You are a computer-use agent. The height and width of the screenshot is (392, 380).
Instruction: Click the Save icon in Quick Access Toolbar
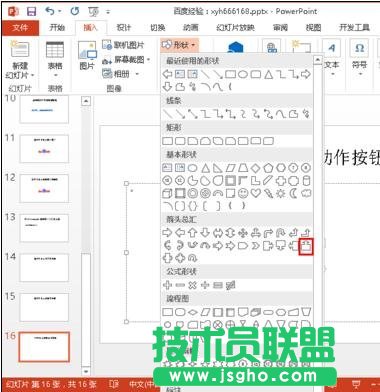[x=32, y=12]
